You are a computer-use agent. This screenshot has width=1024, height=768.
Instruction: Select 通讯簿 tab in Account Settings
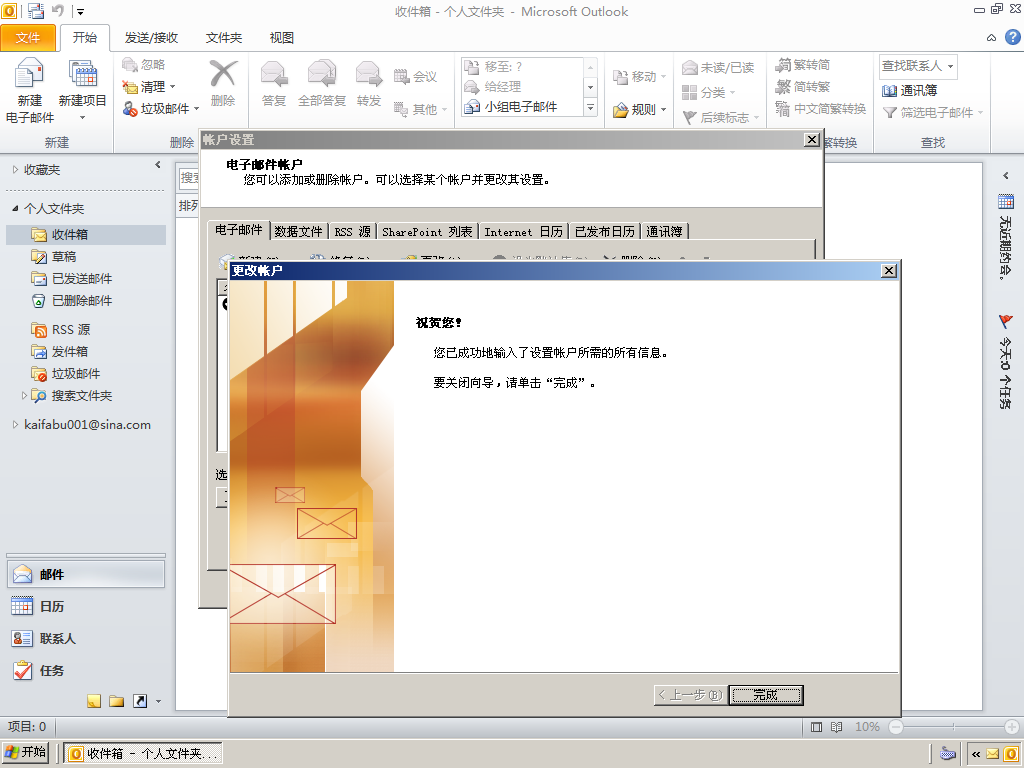click(x=664, y=231)
